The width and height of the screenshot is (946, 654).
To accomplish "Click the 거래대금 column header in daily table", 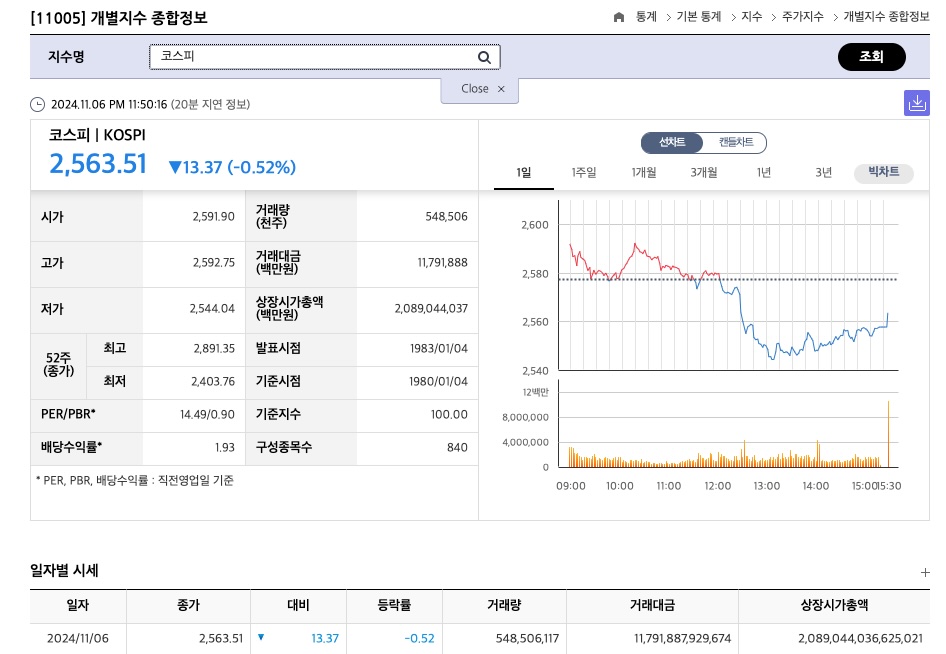I will point(652,605).
